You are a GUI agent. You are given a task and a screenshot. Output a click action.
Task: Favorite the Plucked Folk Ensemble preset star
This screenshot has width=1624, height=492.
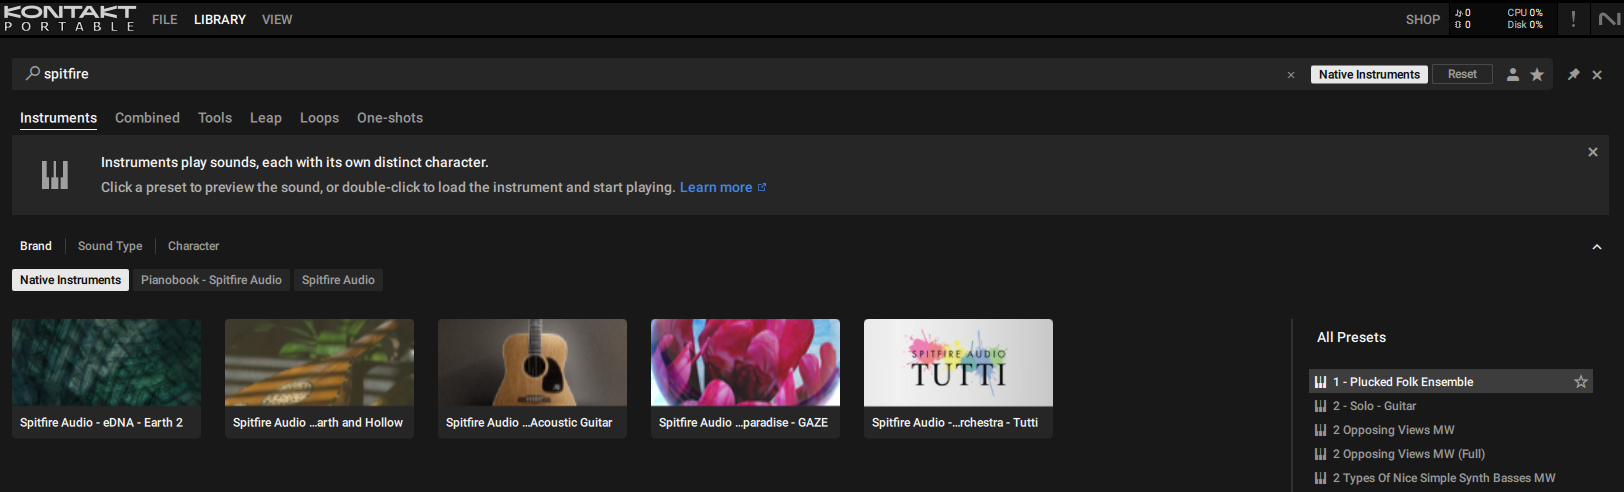coord(1581,382)
